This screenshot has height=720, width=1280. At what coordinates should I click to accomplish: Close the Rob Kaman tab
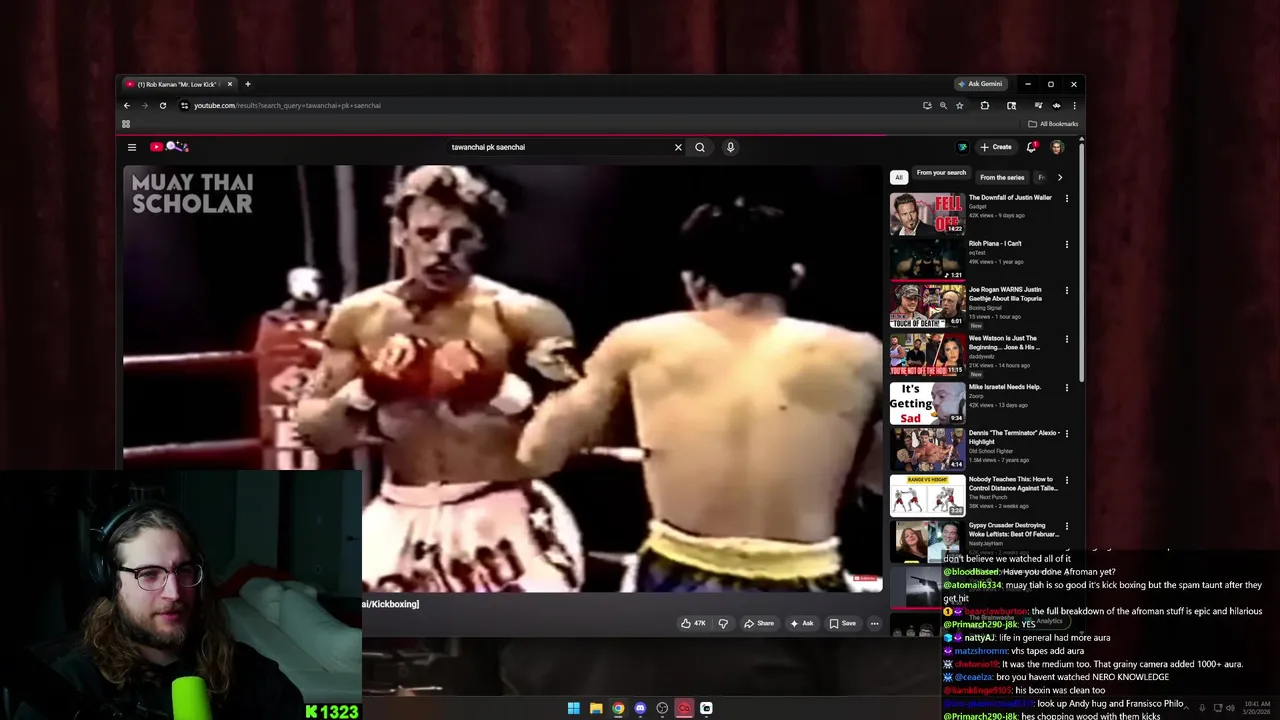pyautogui.click(x=230, y=84)
